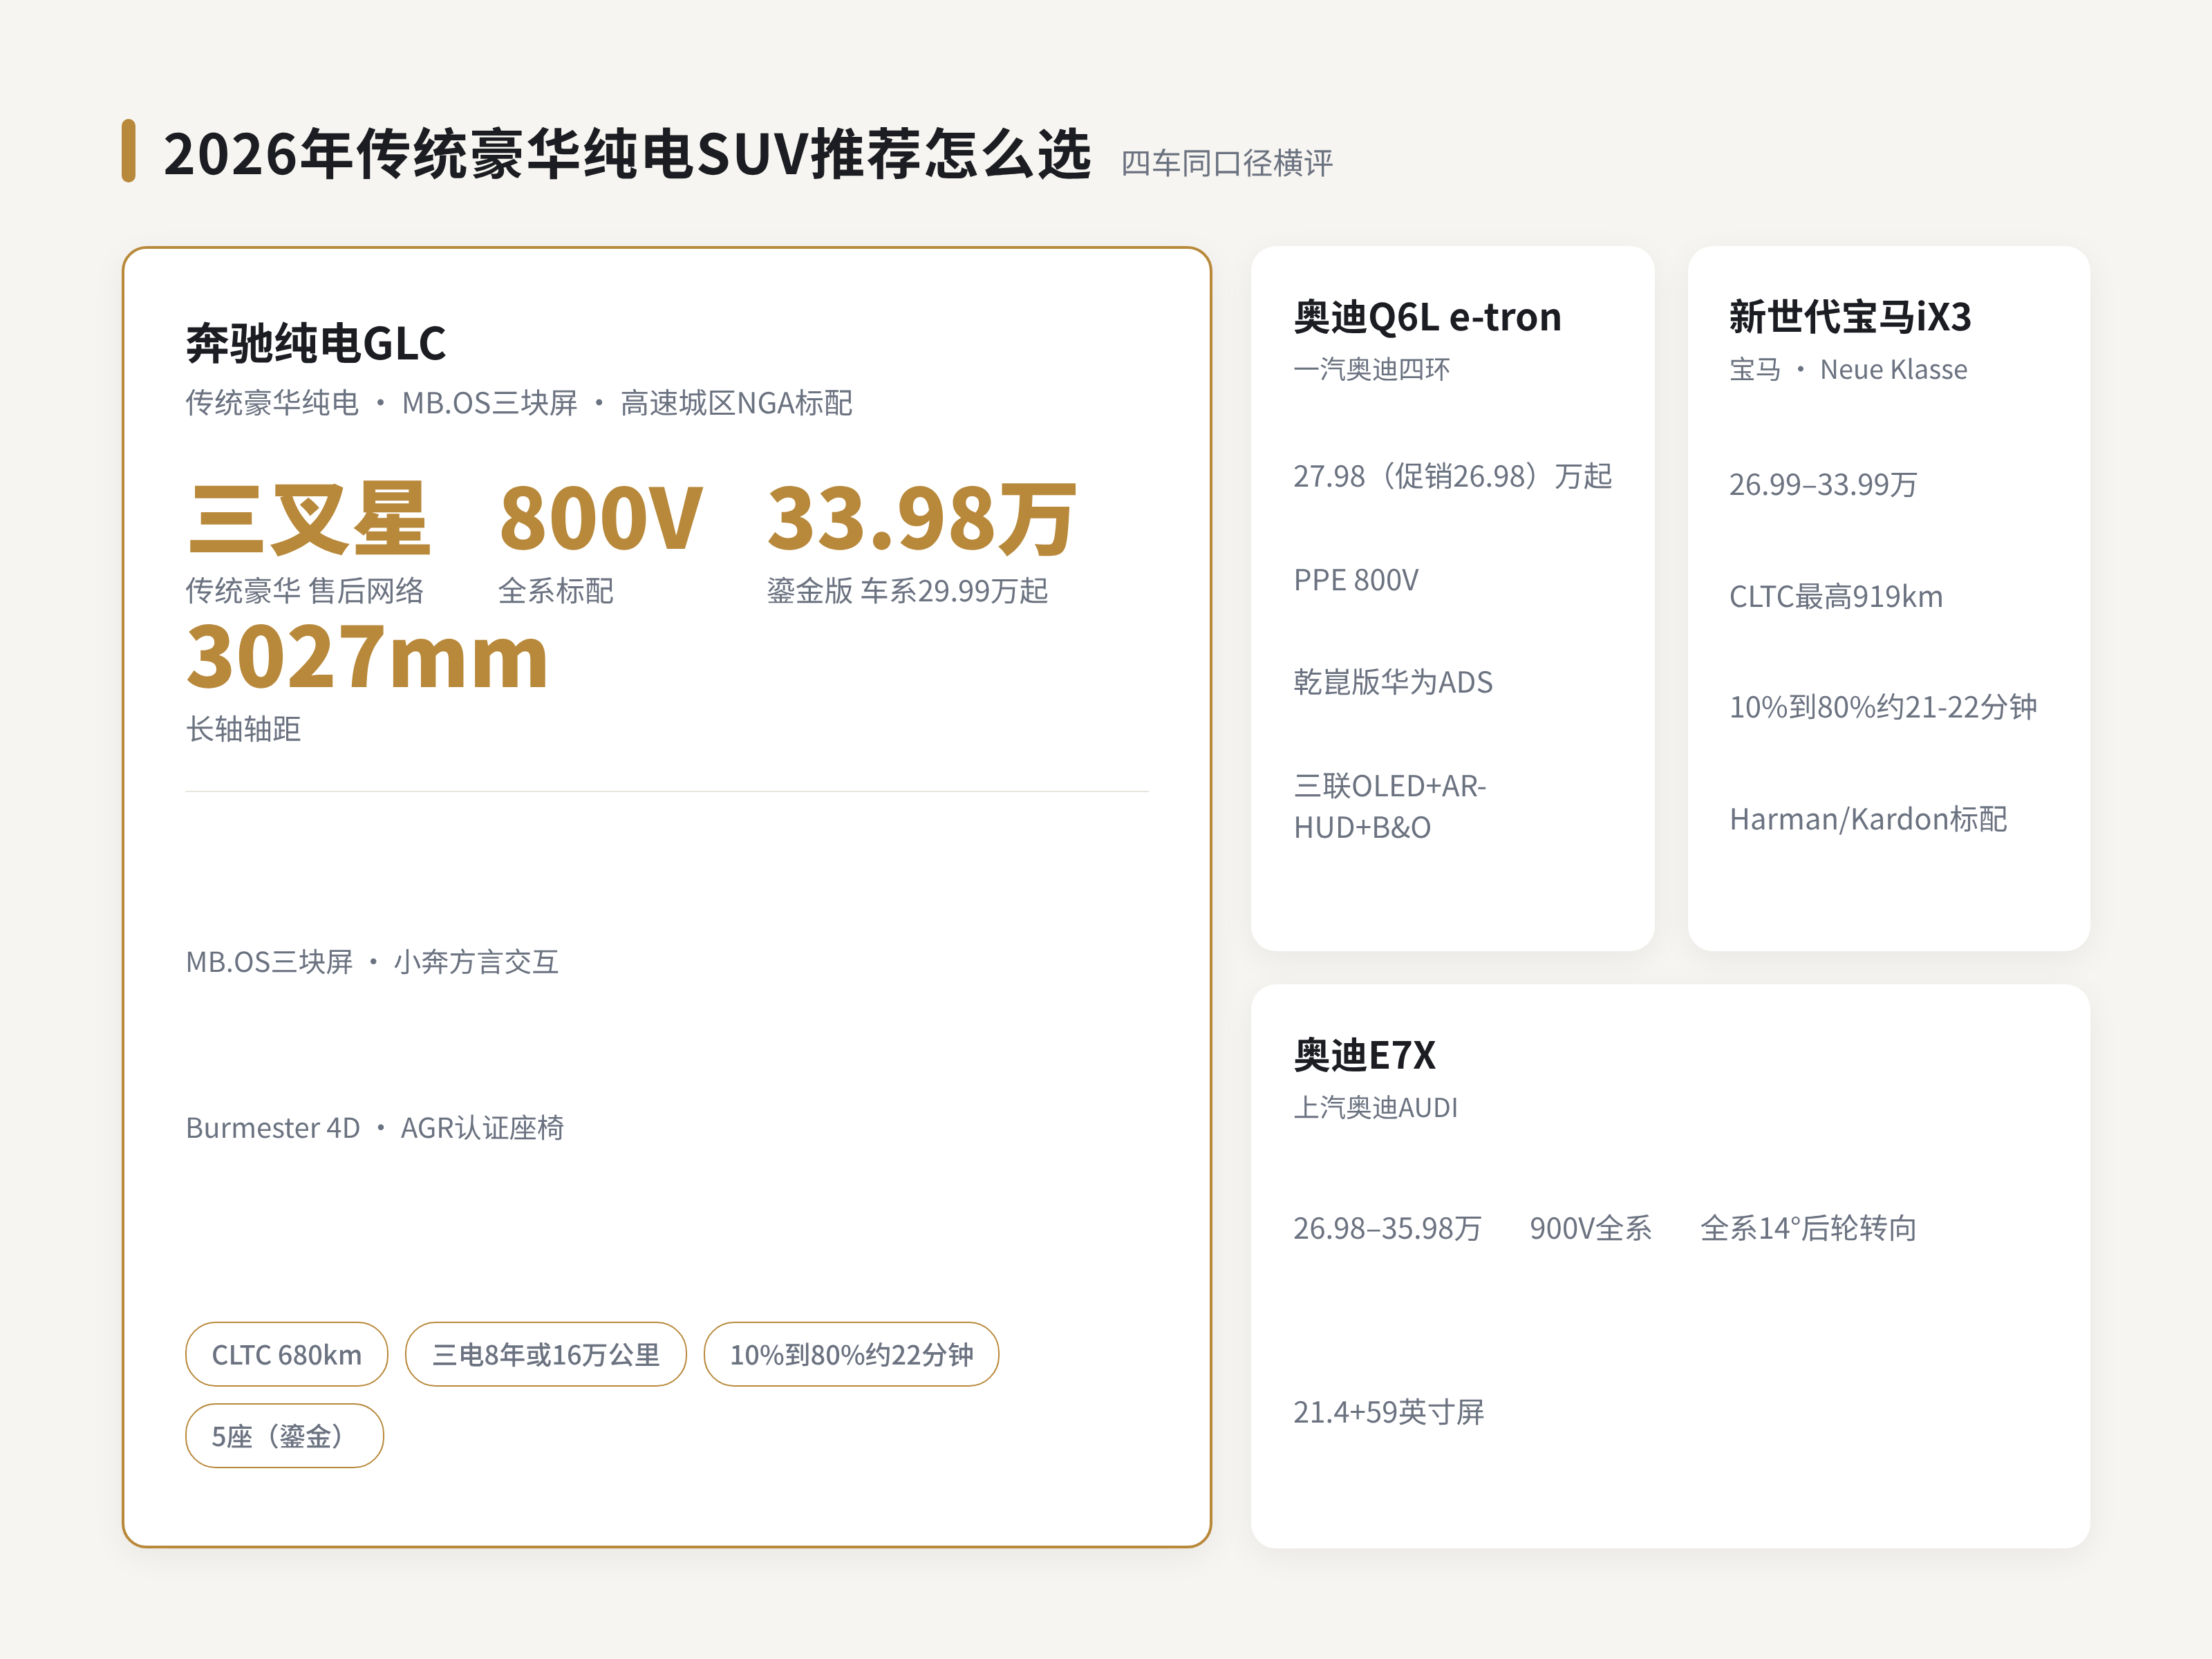Click the PPE 800V spec
This screenshot has height=1659, width=2212.
coord(1356,580)
